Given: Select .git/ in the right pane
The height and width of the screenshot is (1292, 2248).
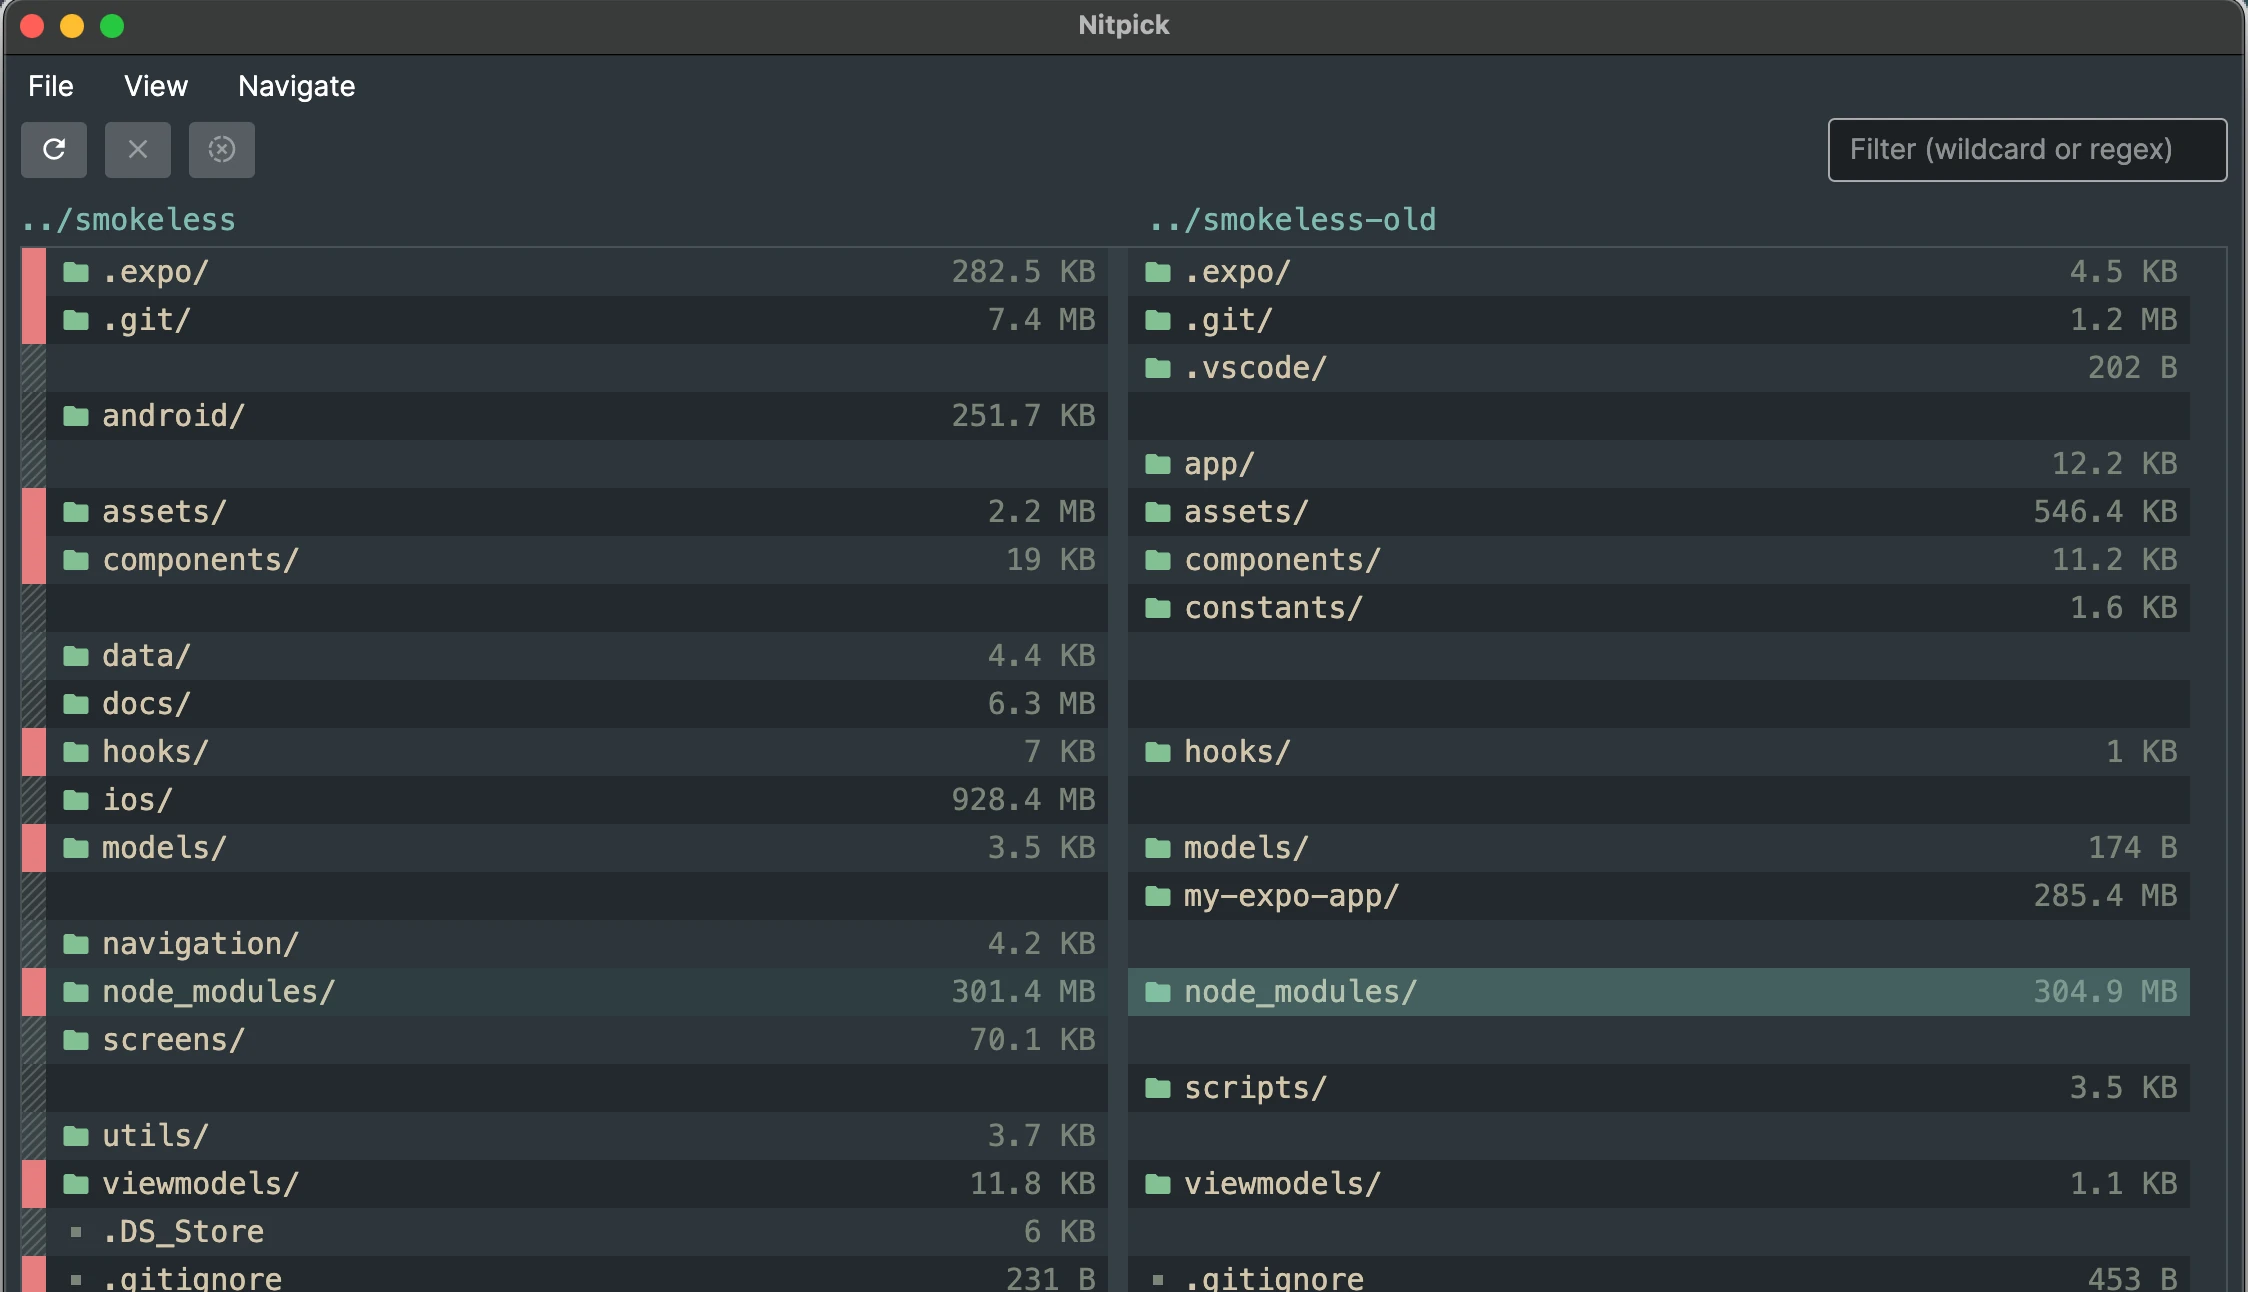Looking at the screenshot, I should 1659,320.
